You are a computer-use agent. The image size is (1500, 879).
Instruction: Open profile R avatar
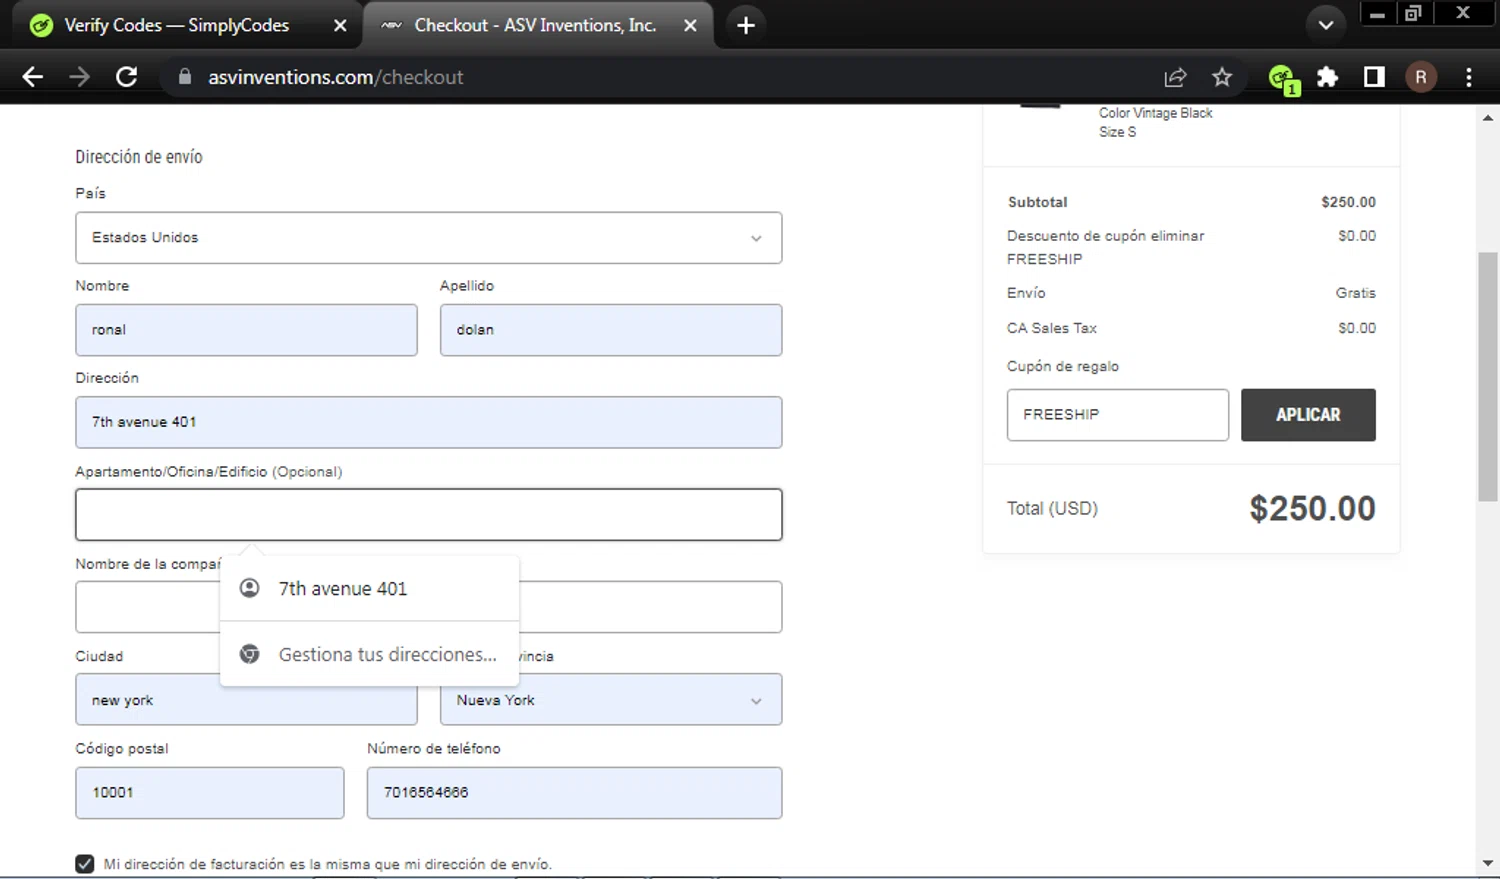pyautogui.click(x=1421, y=77)
